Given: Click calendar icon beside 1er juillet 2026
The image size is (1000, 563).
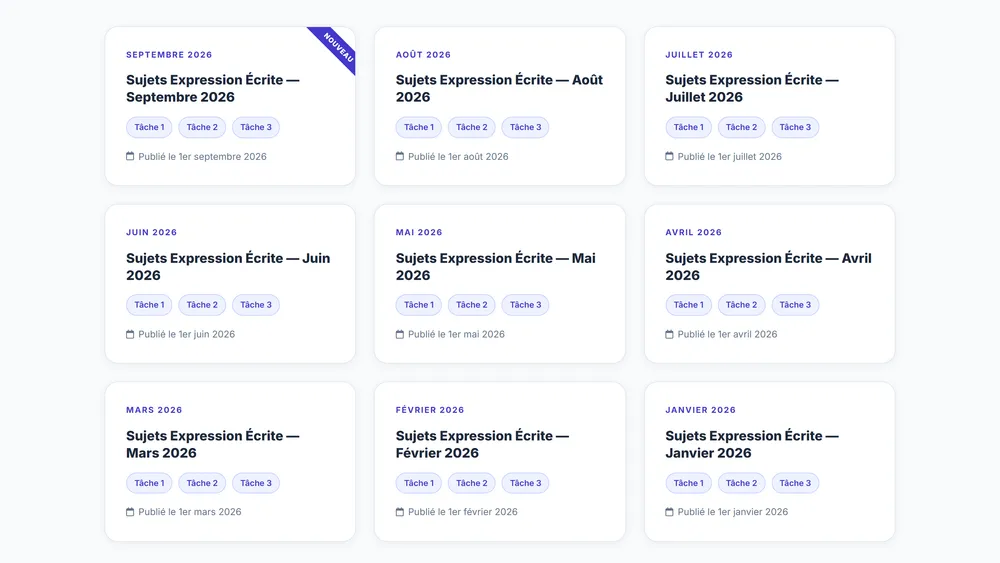Looking at the screenshot, I should point(670,156).
